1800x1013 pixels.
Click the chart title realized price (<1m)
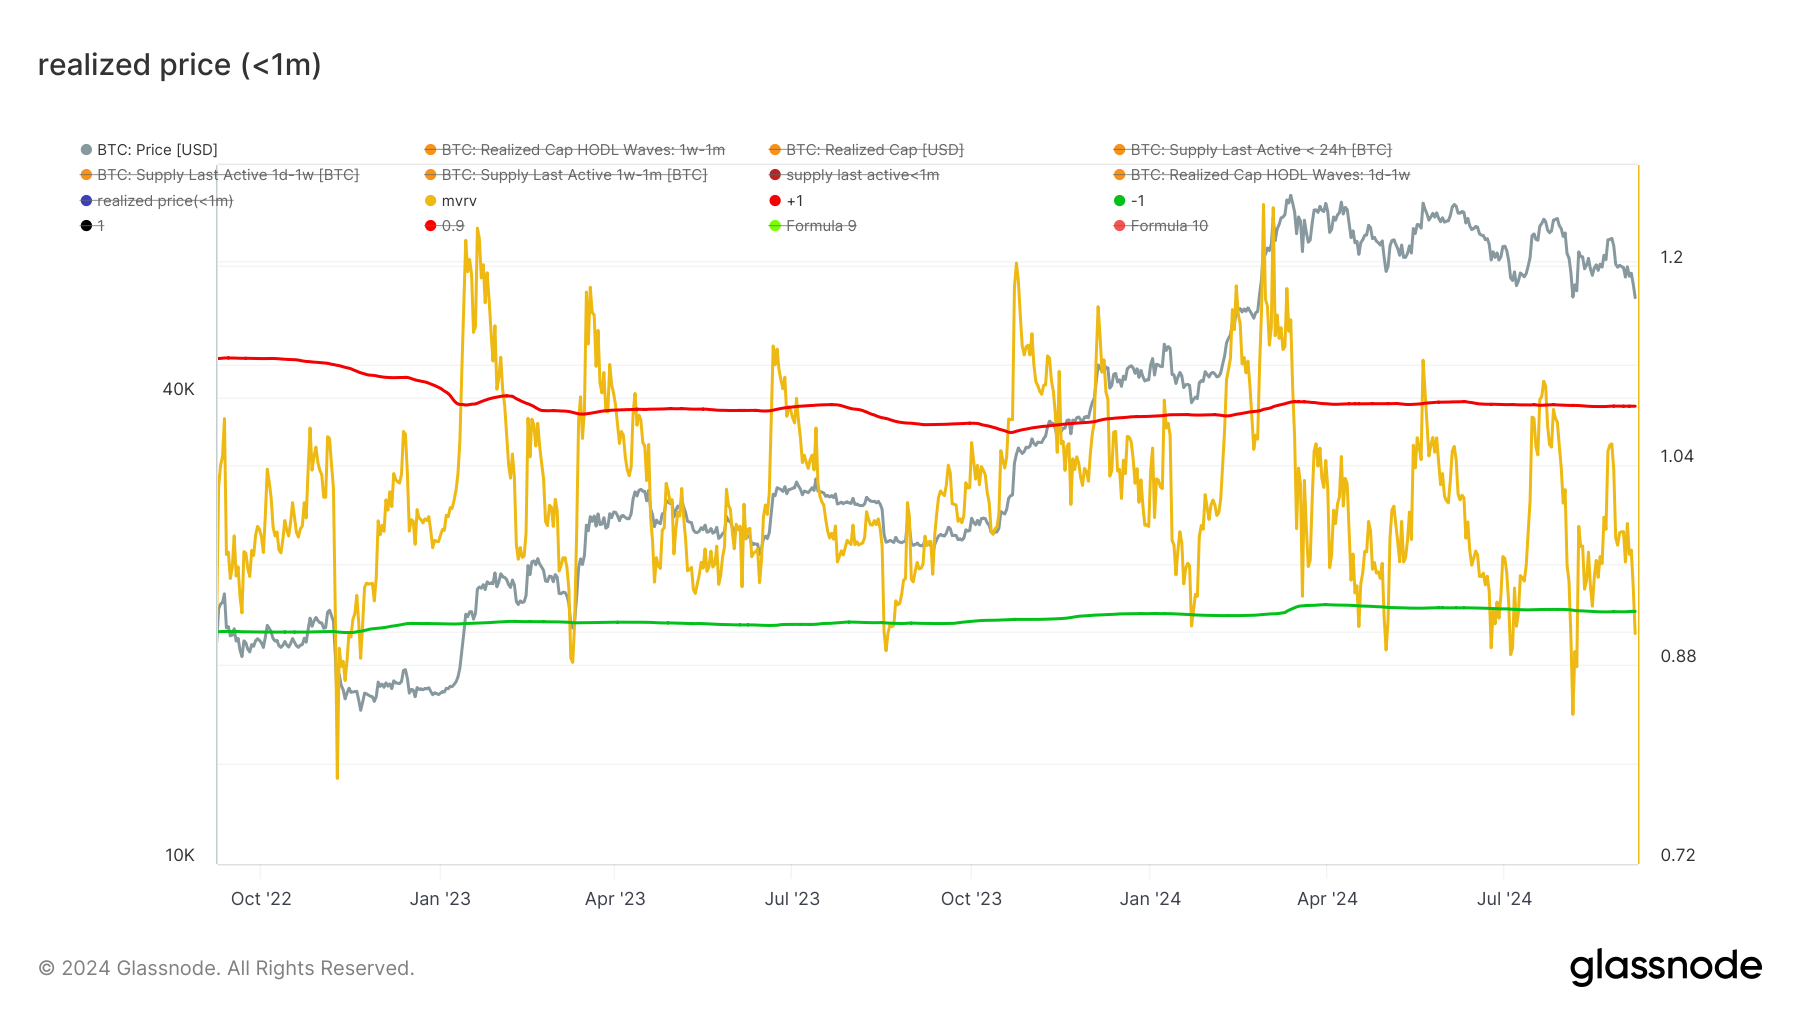coord(180,65)
